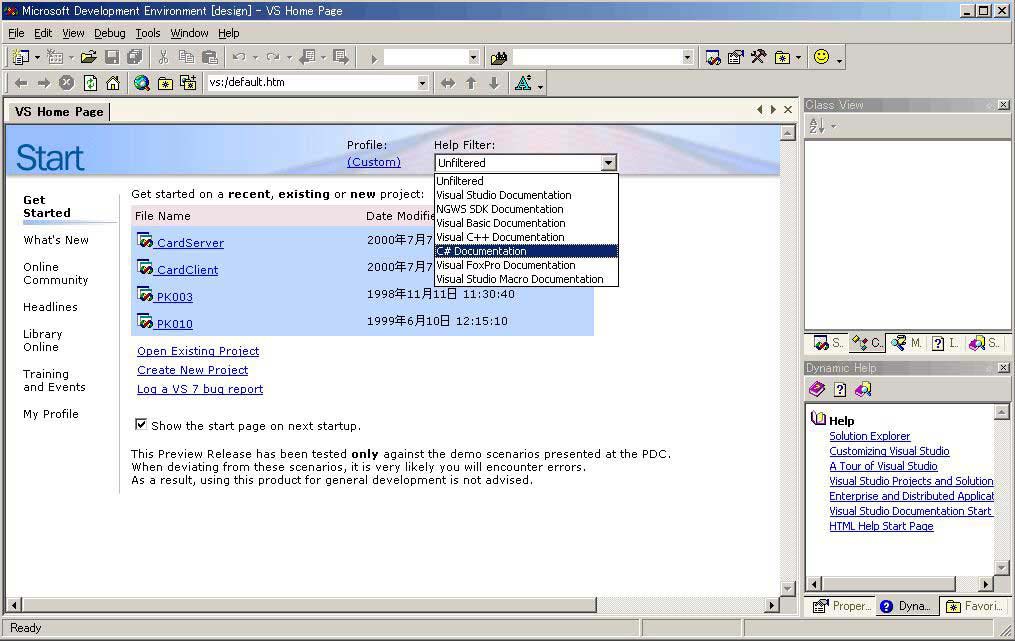The width and height of the screenshot is (1015, 641).
Task: Click the Search the Web globe icon
Action: [x=142, y=83]
